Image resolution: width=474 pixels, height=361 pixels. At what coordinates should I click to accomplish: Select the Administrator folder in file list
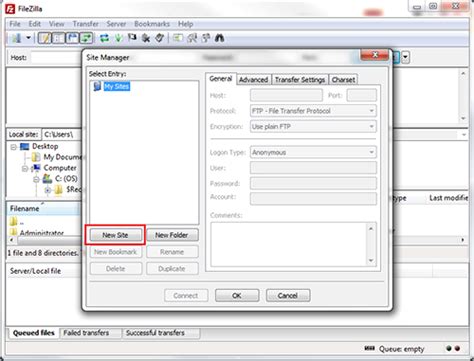[42, 232]
